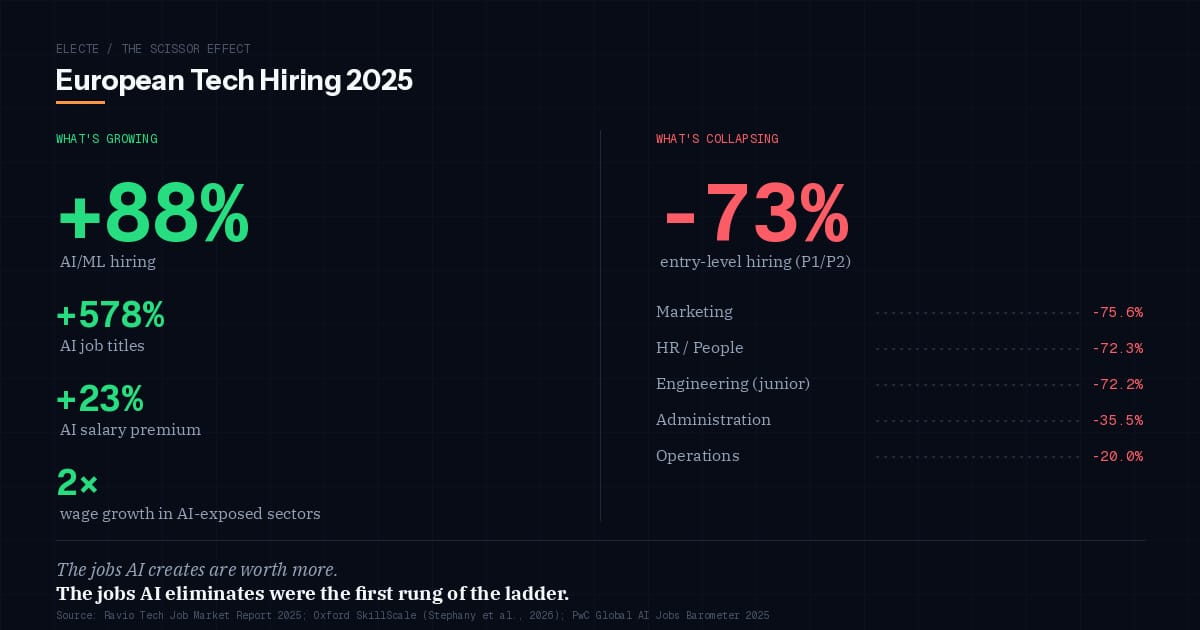The height and width of the screenshot is (630, 1200).
Task: Click THE SCISSOR EFFECT header label
Action: 186,49
